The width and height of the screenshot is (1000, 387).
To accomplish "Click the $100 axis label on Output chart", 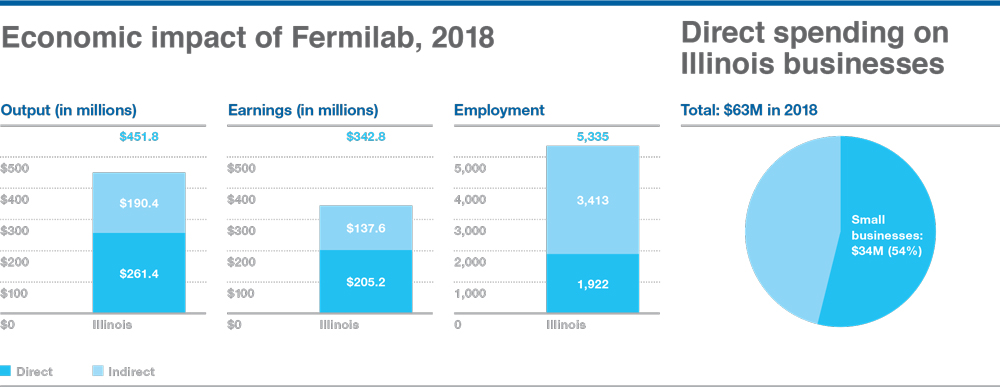I will click(x=15, y=293).
